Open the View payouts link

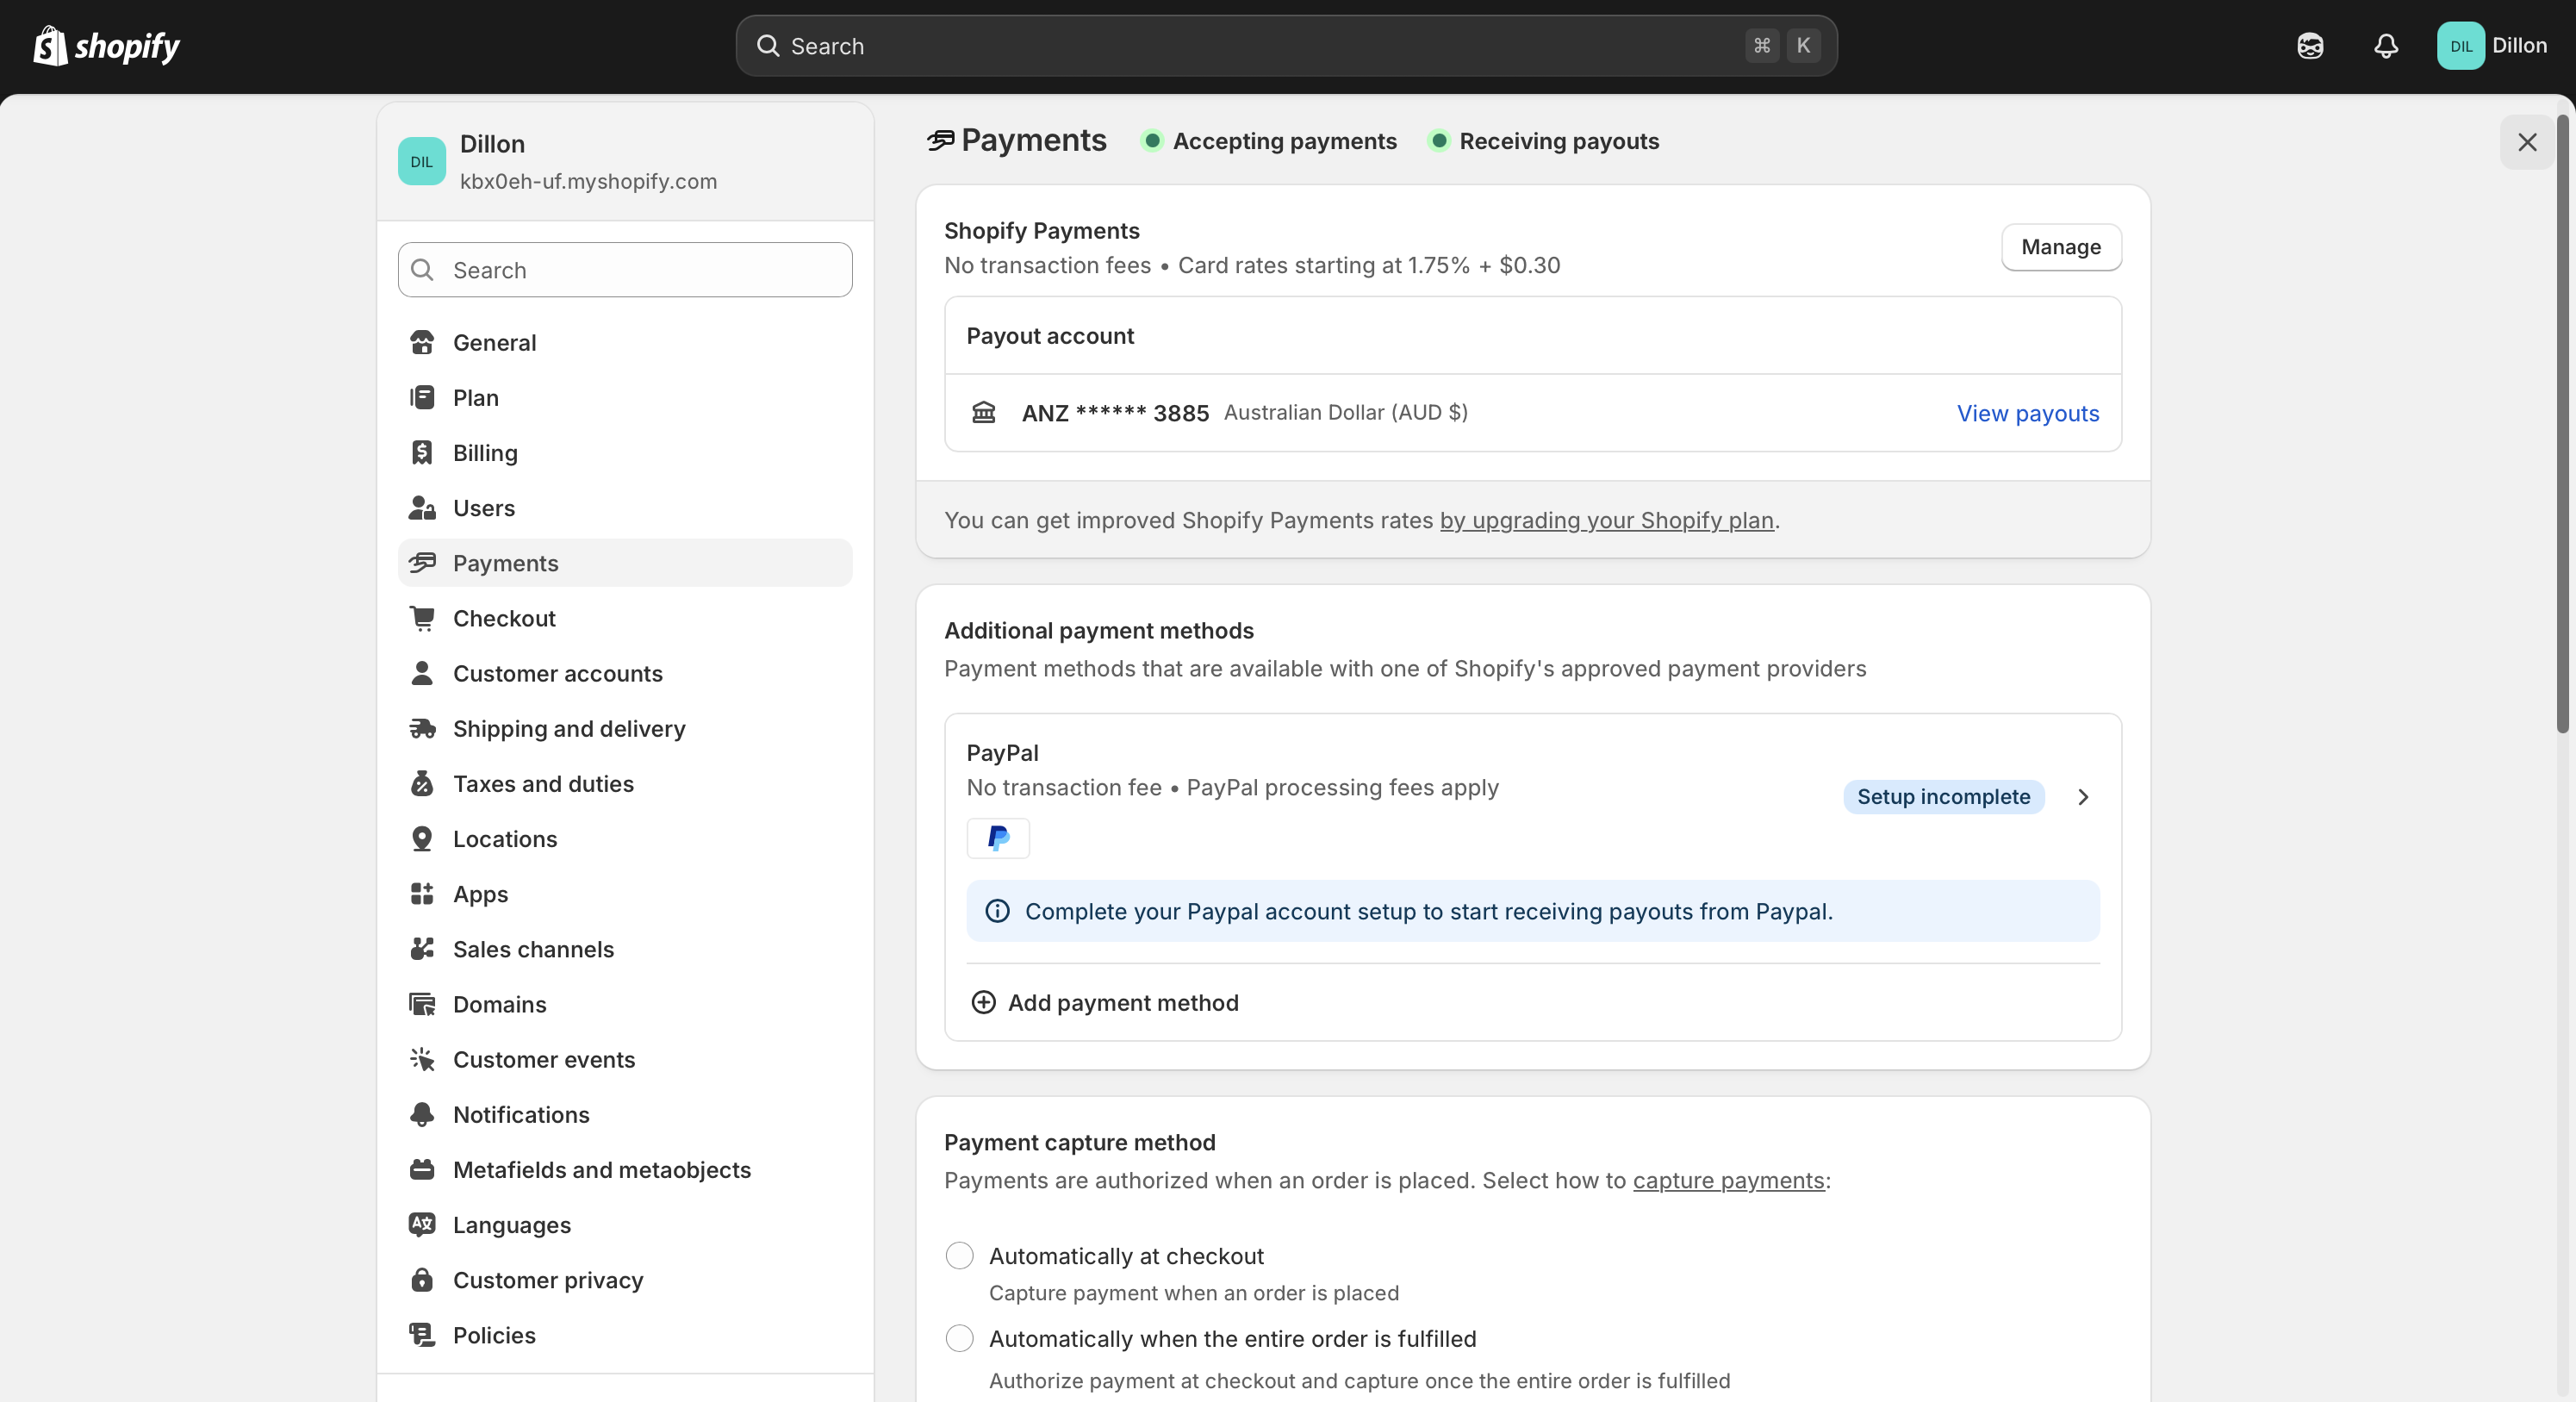coord(2027,414)
